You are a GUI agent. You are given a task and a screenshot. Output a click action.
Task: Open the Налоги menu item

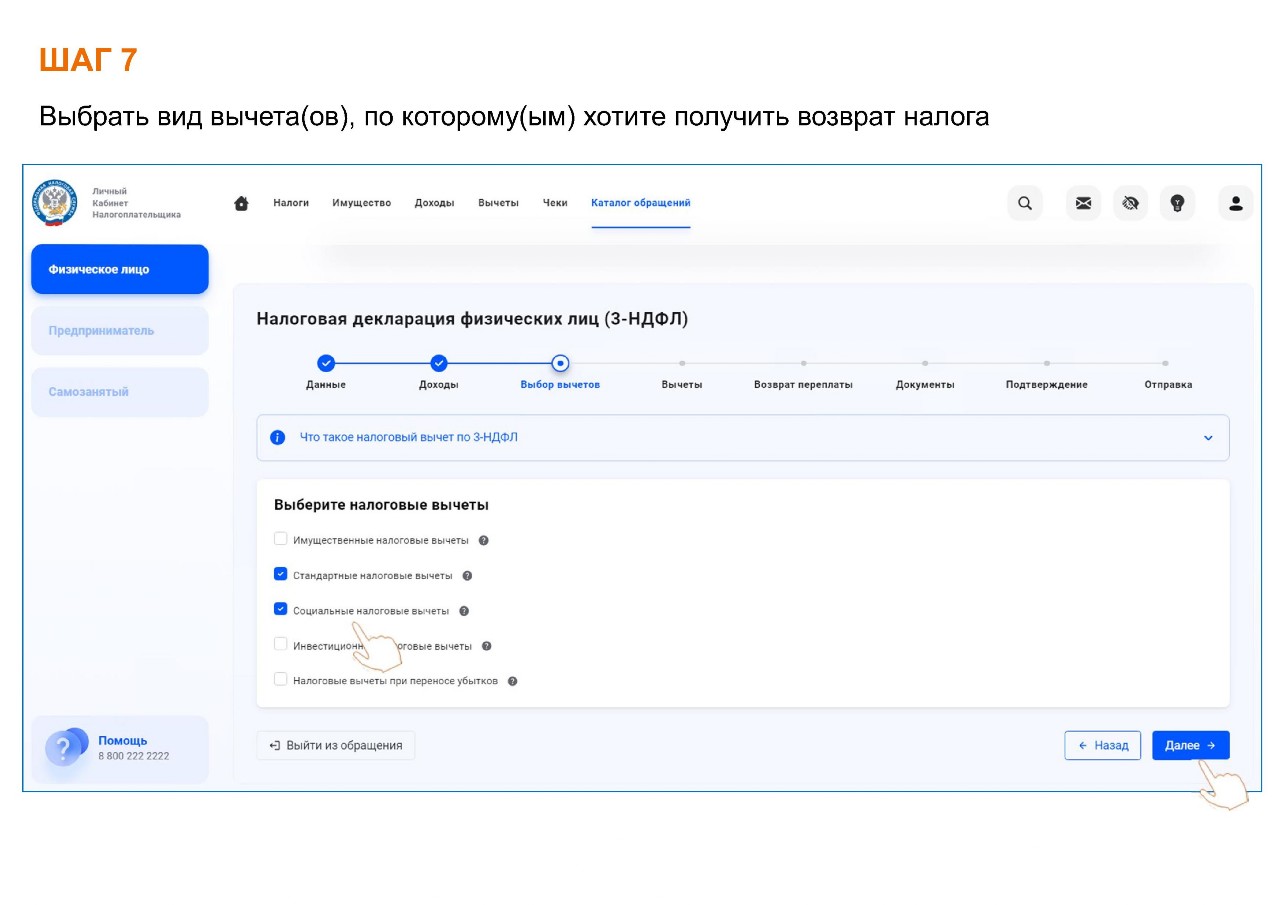[x=291, y=203]
